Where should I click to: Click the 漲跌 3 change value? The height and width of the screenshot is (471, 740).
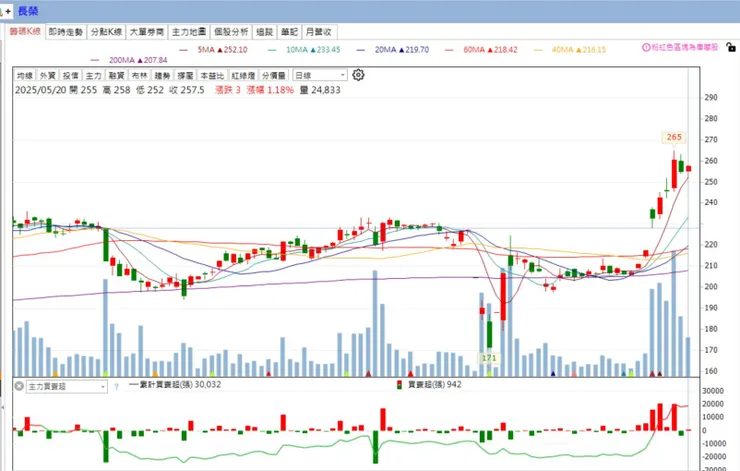tap(228, 90)
